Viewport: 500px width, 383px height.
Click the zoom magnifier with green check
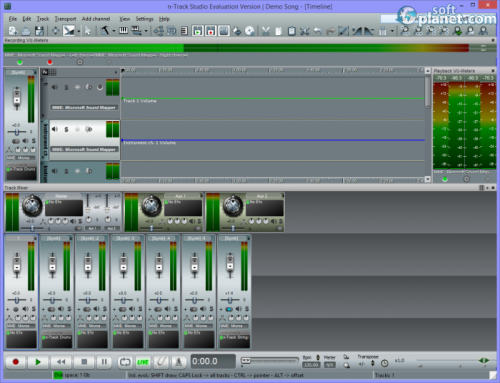click(458, 31)
